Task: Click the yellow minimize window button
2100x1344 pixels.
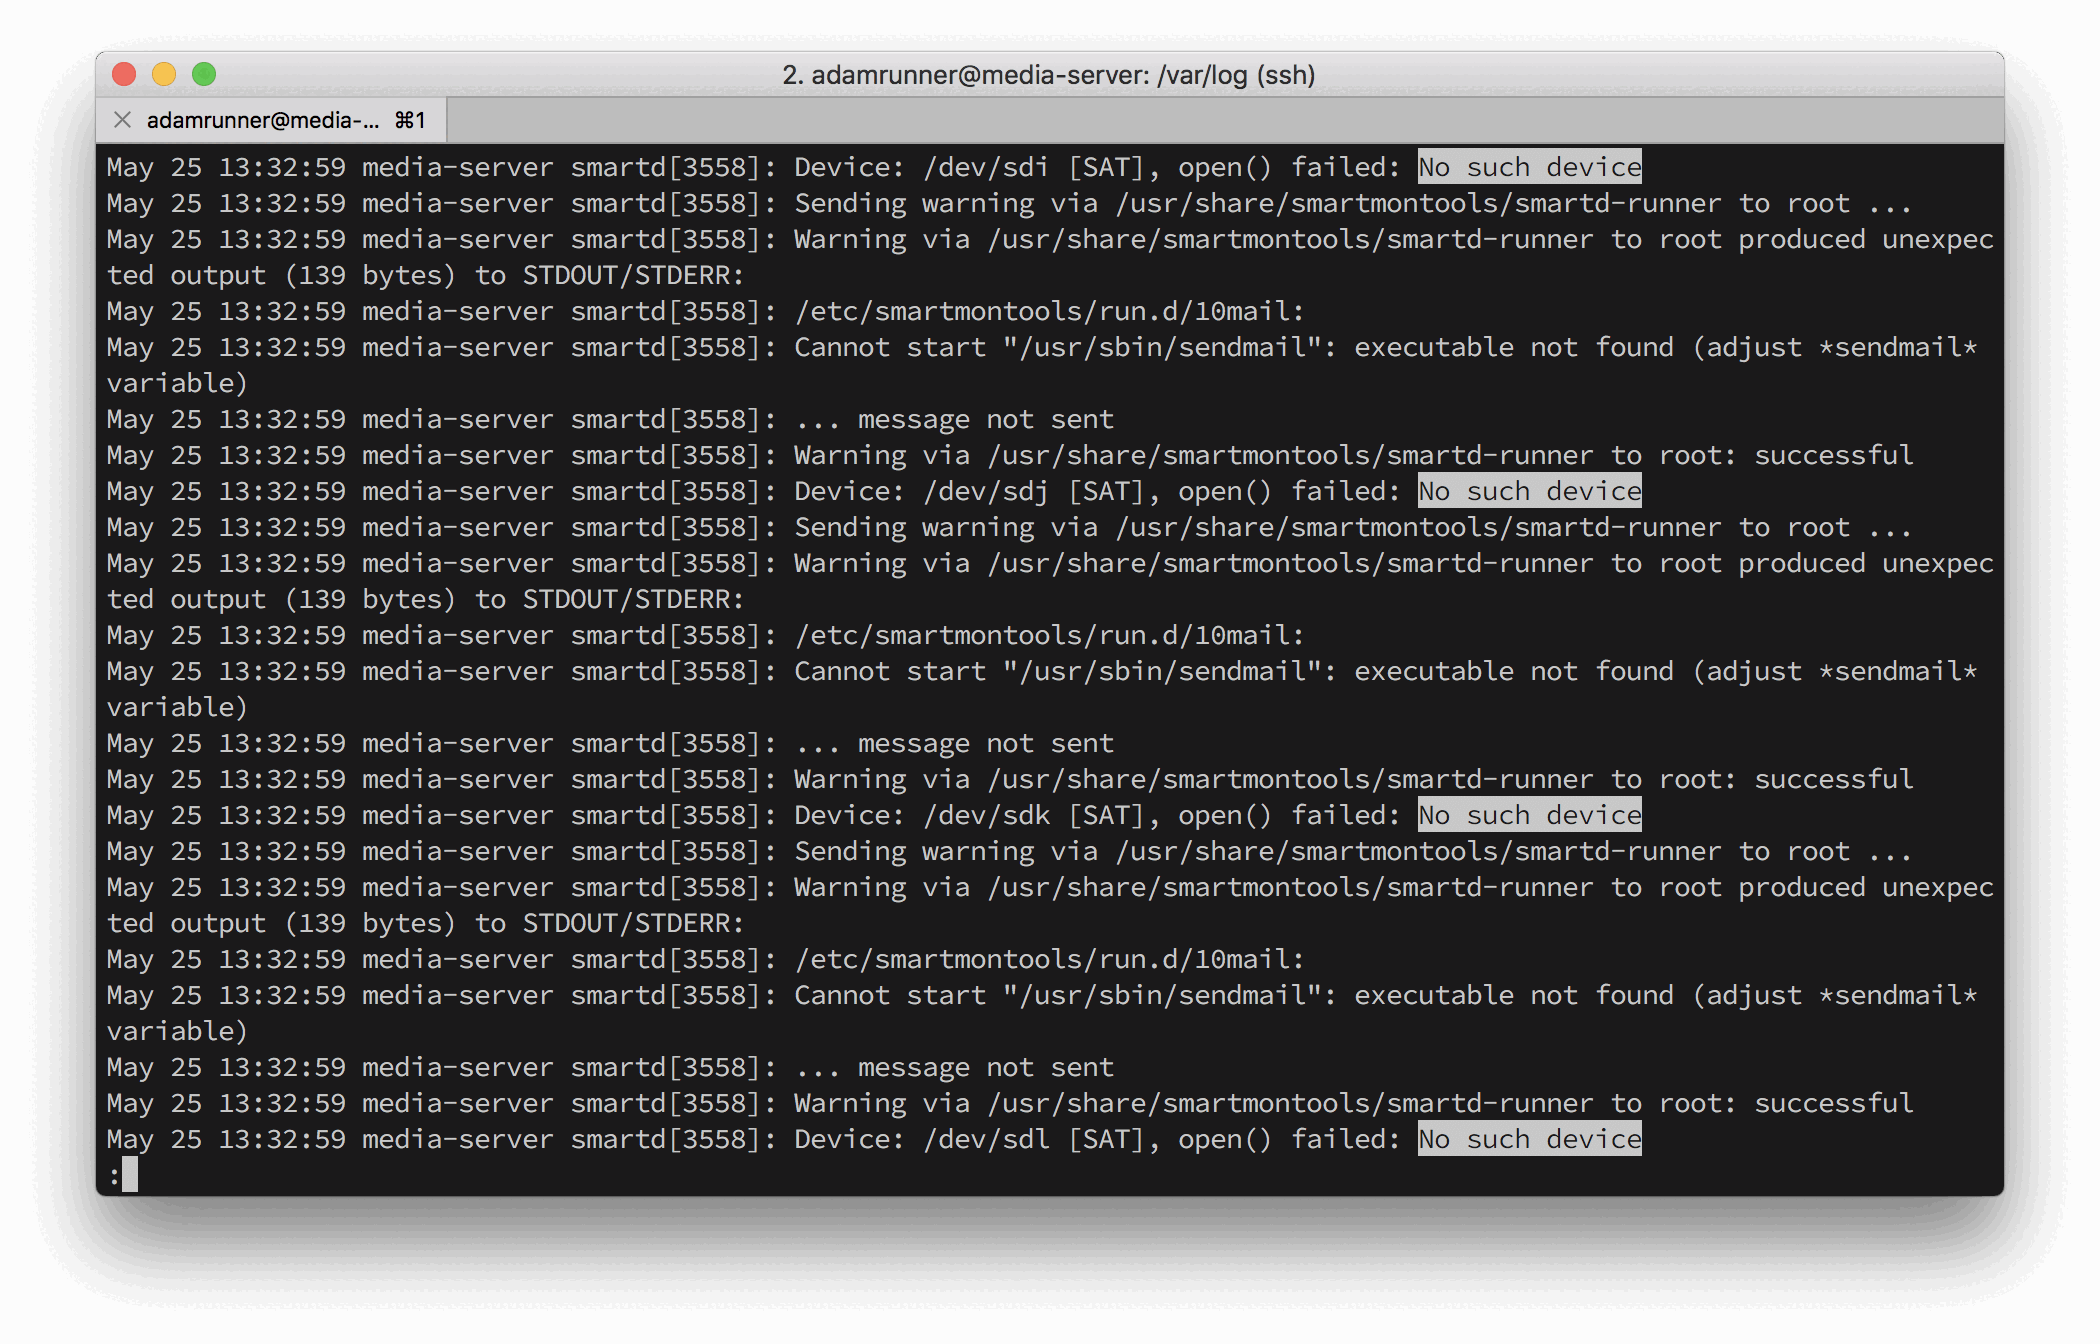Action: [164, 74]
